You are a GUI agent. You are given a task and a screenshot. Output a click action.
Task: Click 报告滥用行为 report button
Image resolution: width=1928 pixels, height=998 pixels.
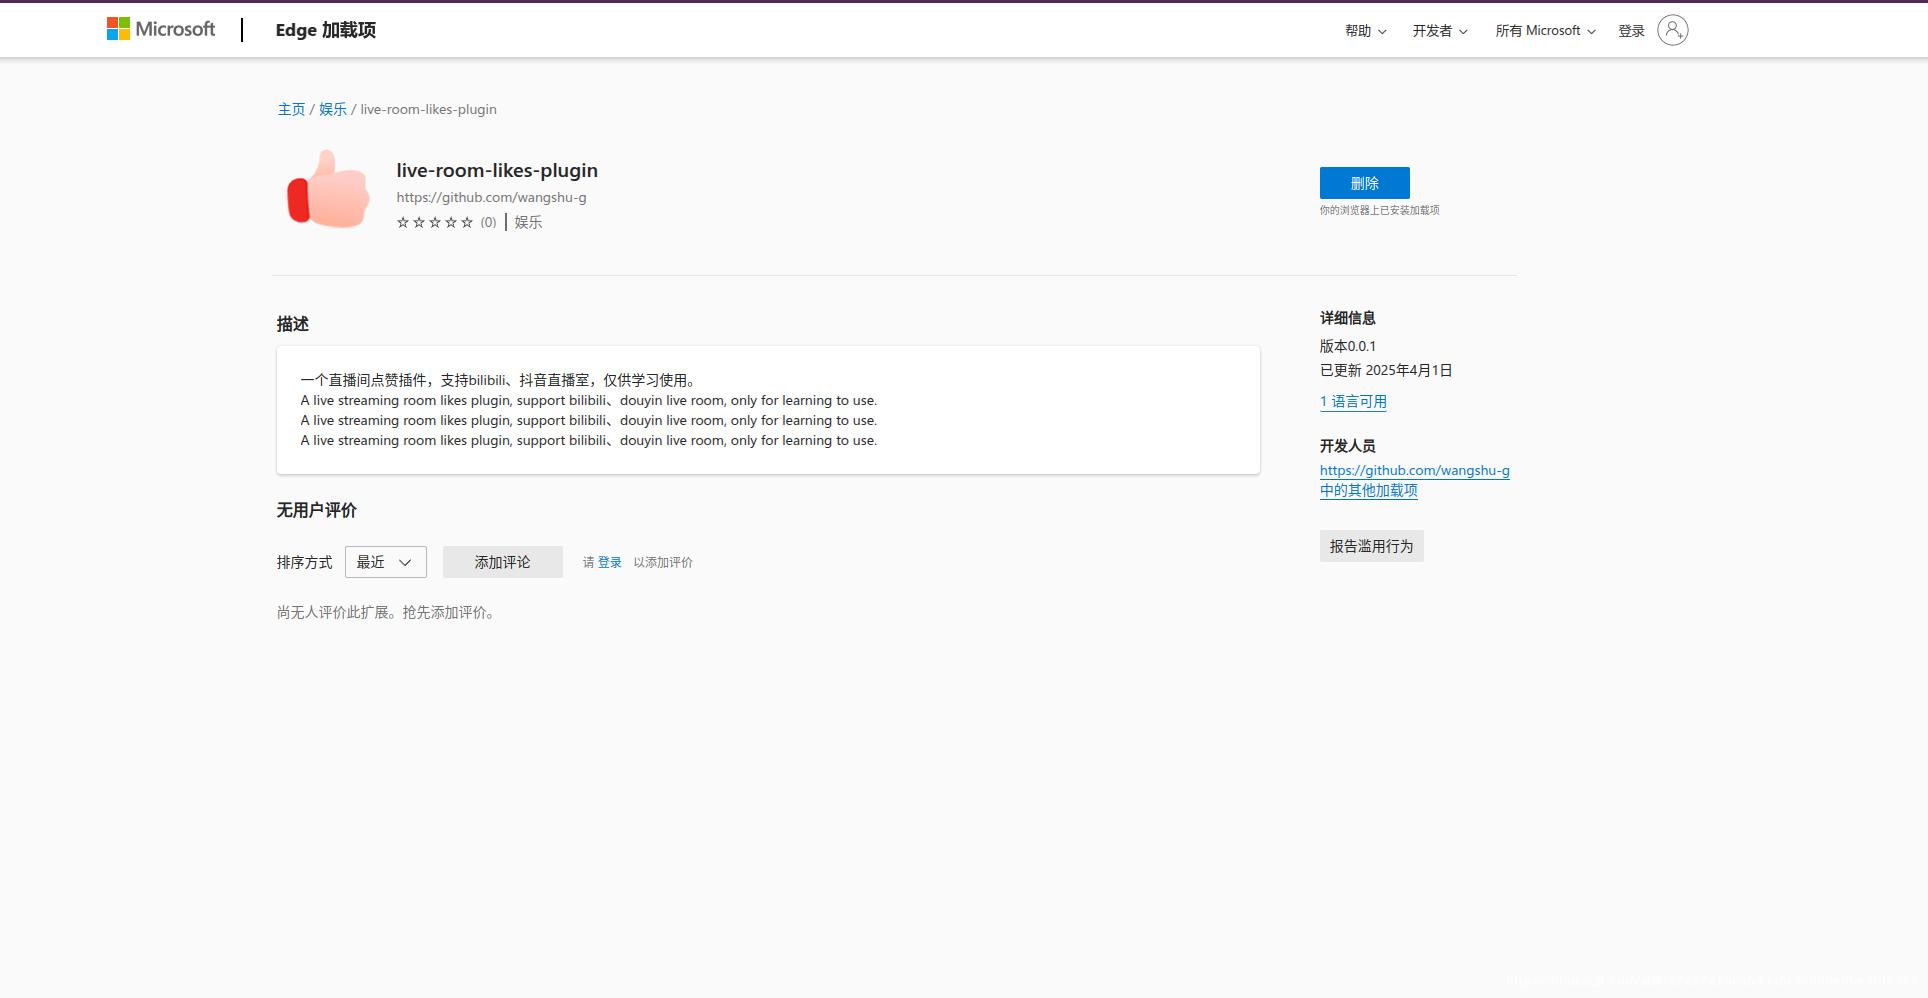(1371, 546)
